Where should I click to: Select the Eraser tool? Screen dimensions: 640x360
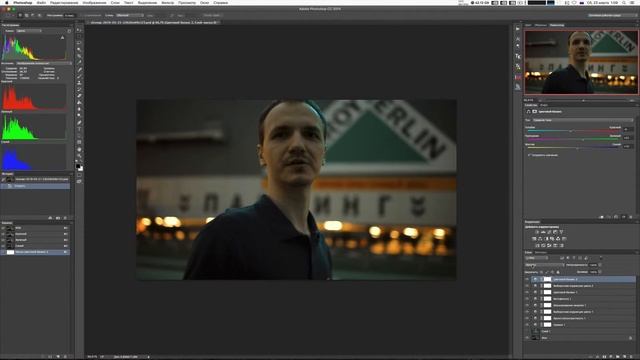(79, 96)
